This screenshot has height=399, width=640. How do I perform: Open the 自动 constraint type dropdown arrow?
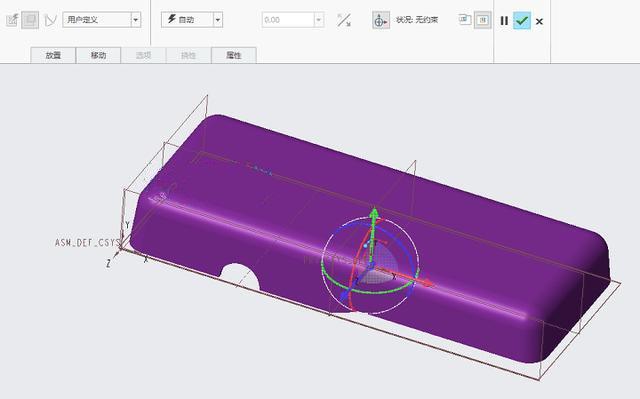tap(218, 20)
